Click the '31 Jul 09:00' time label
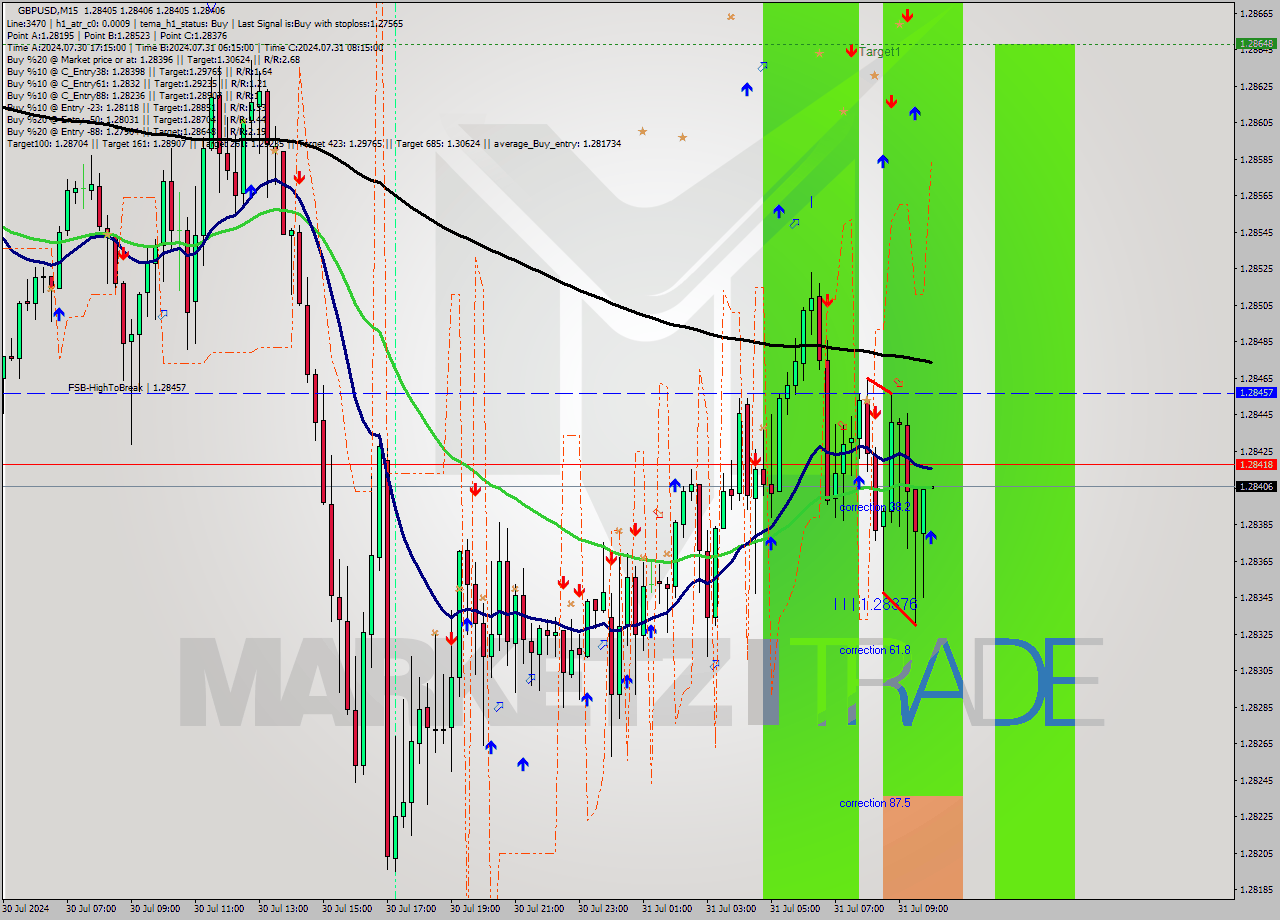Screen dimensions: 1280x920 coord(923,909)
